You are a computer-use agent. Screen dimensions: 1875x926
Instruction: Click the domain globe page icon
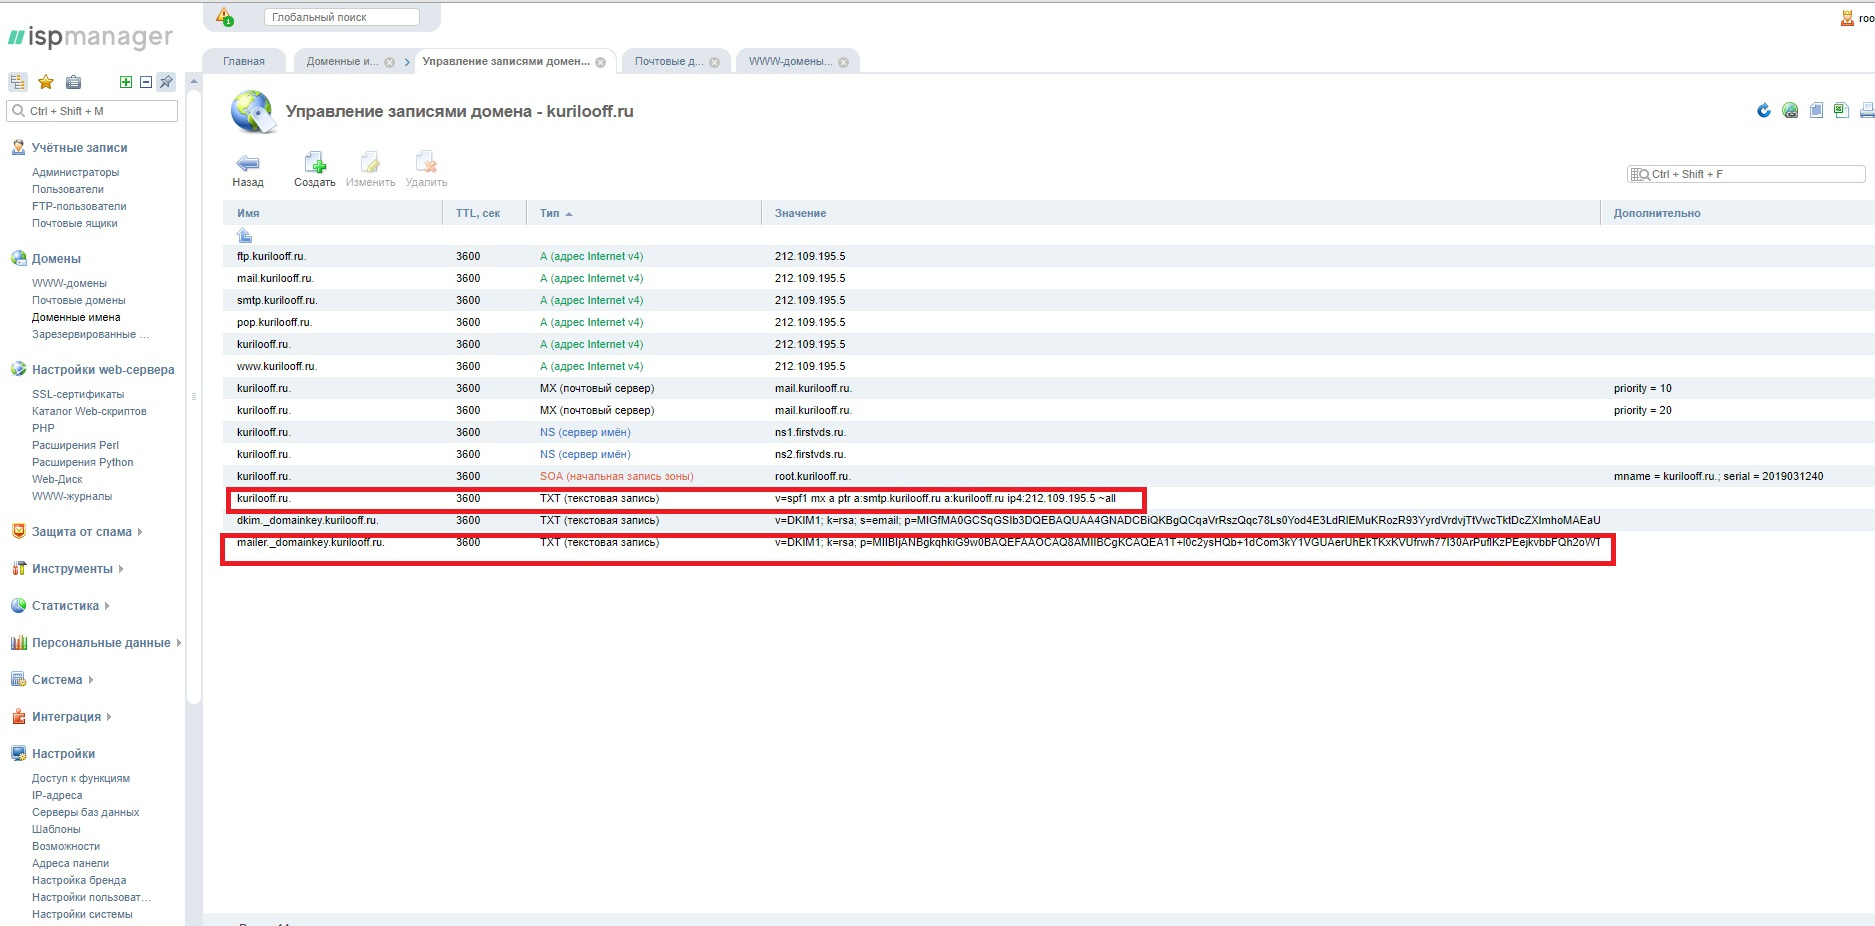(253, 112)
